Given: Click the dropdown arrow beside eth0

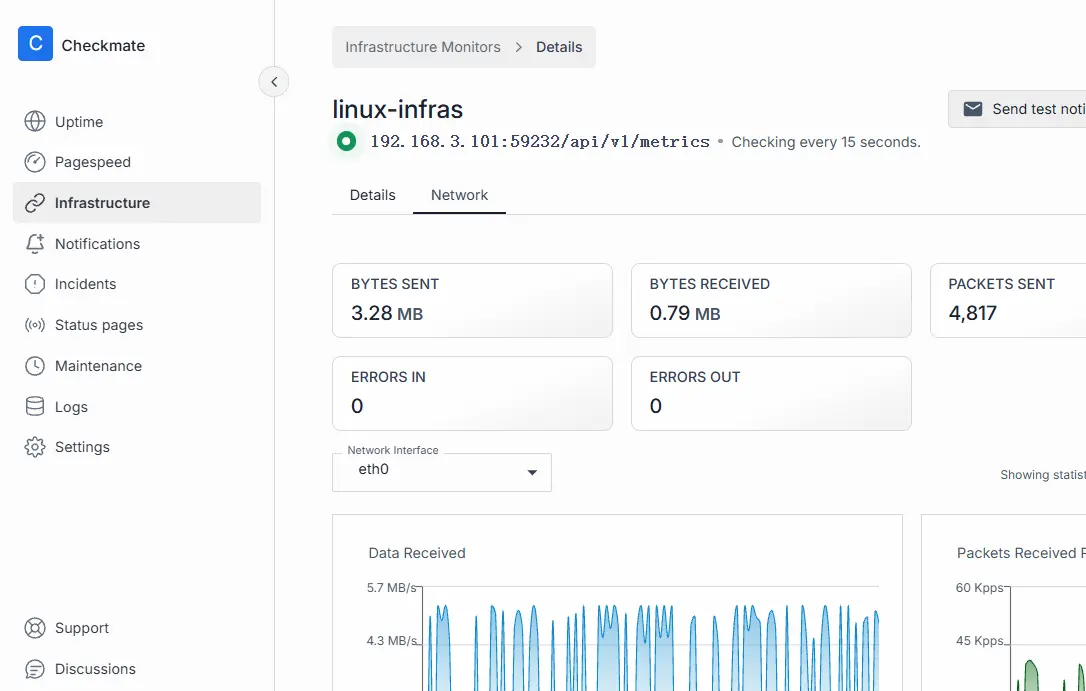Looking at the screenshot, I should [x=532, y=473].
